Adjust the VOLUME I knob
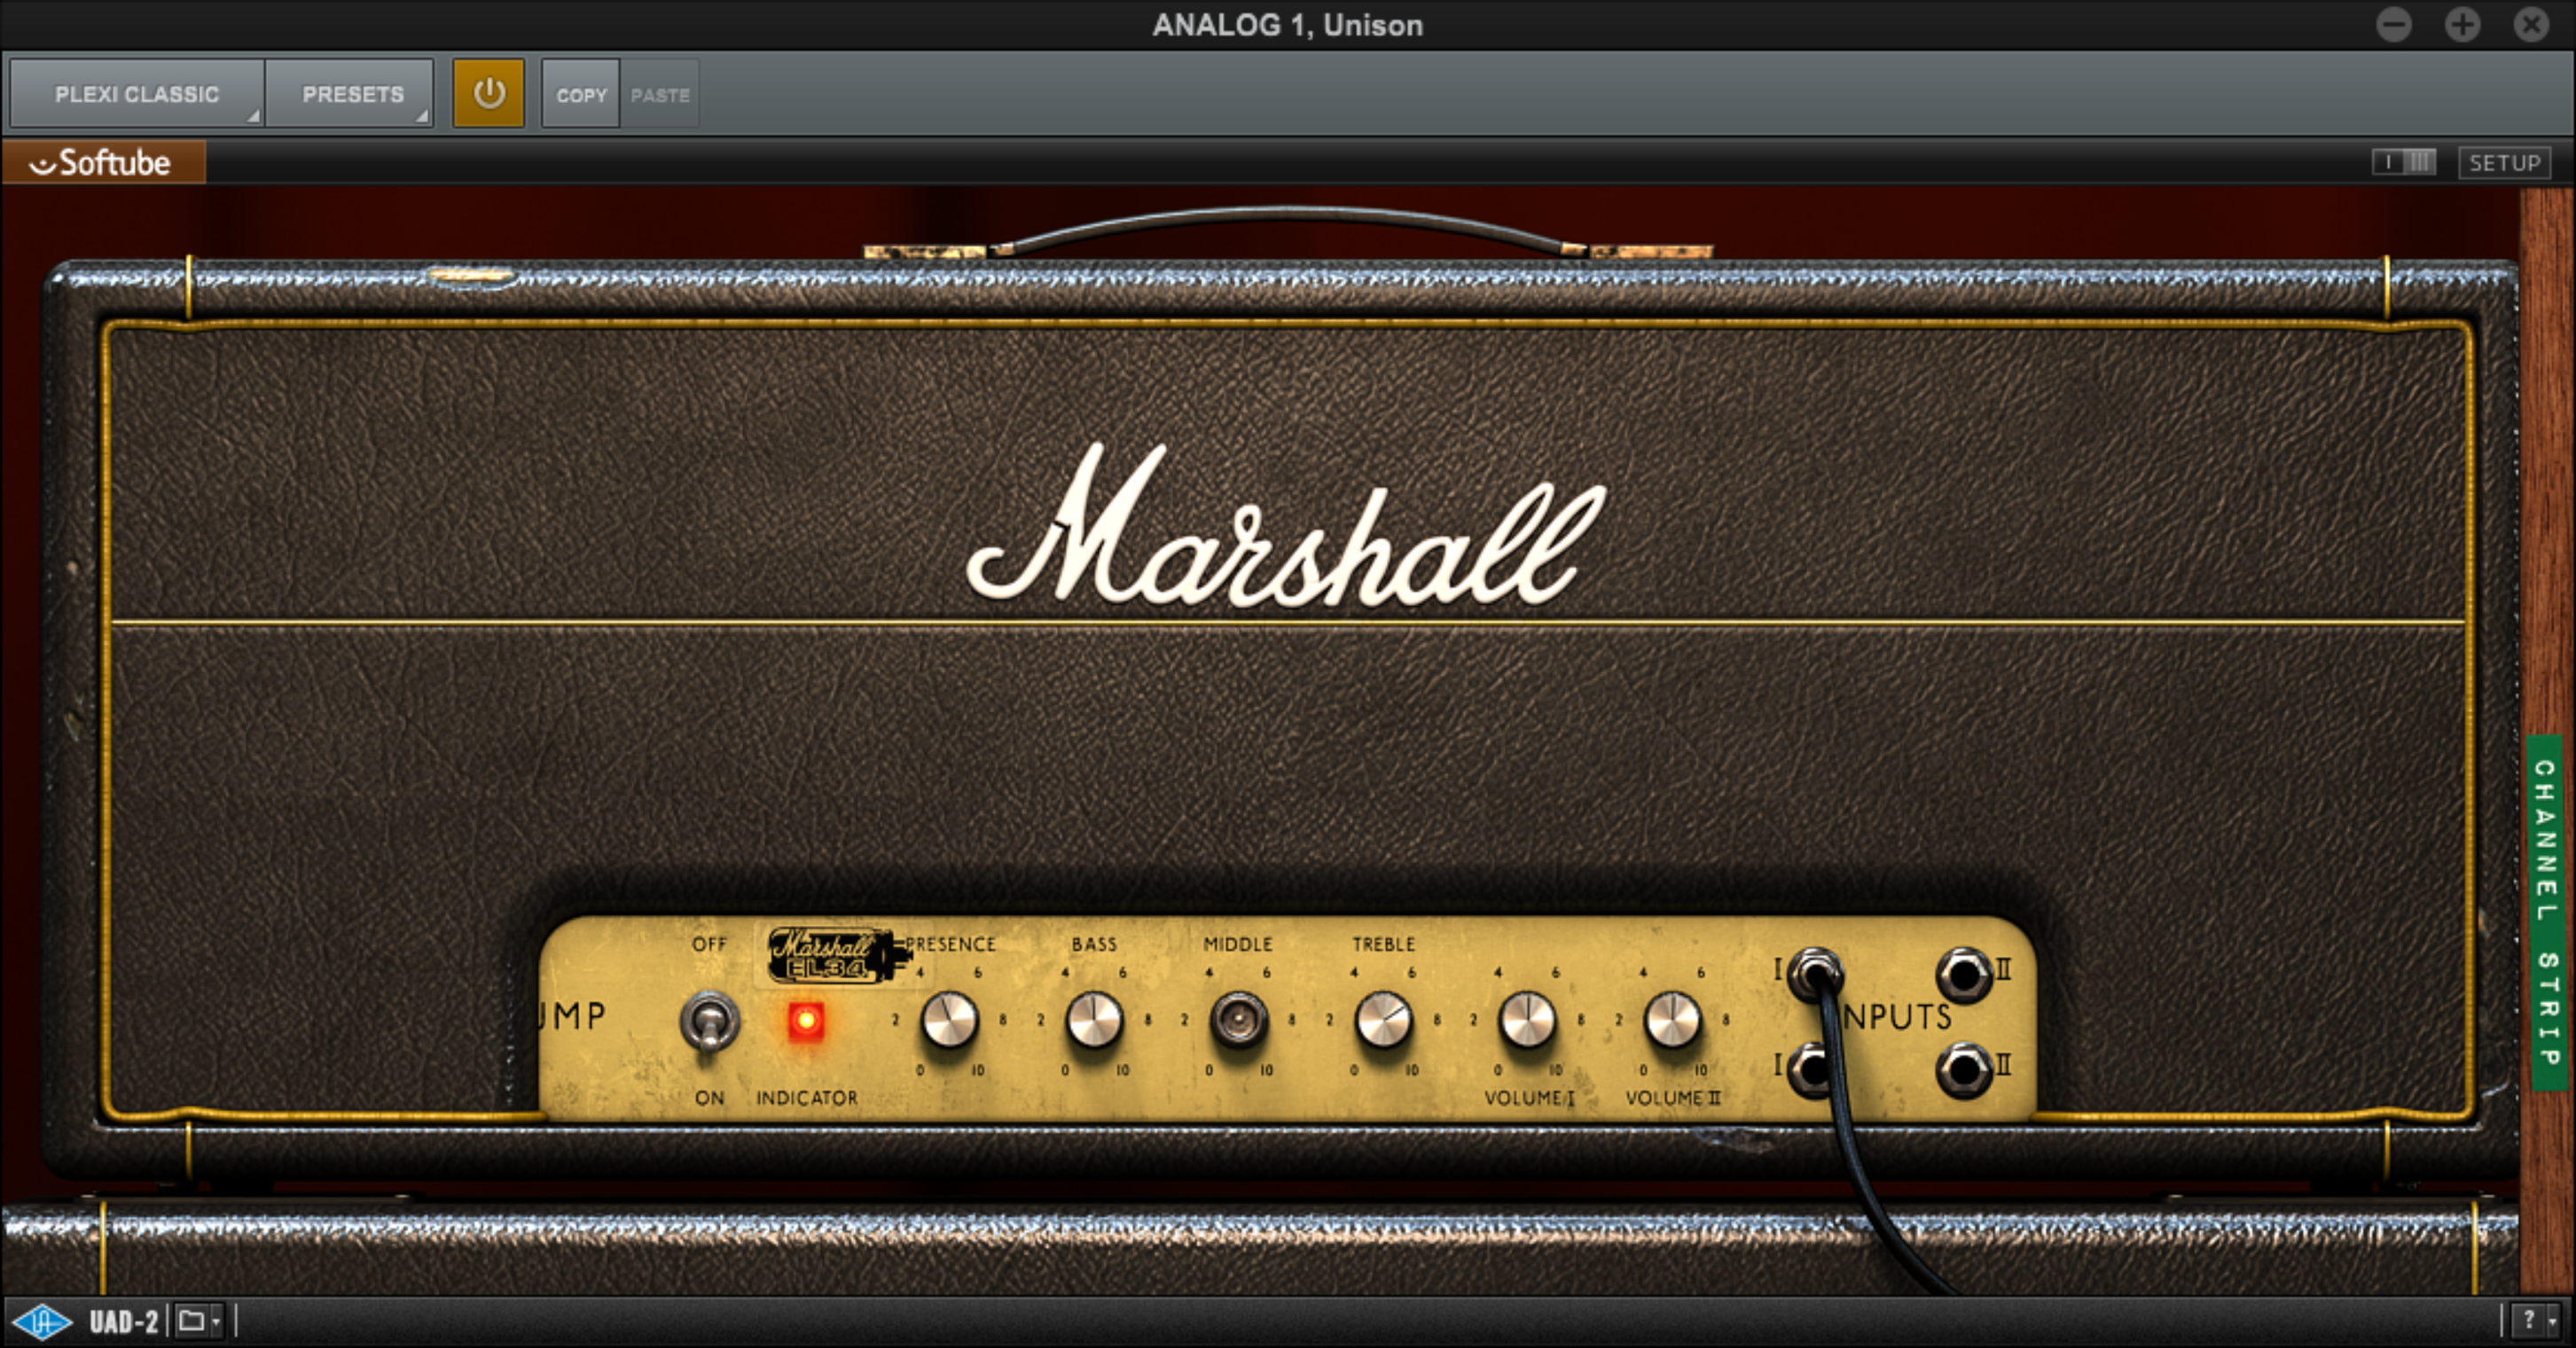The width and height of the screenshot is (2576, 1348). (x=1527, y=1020)
